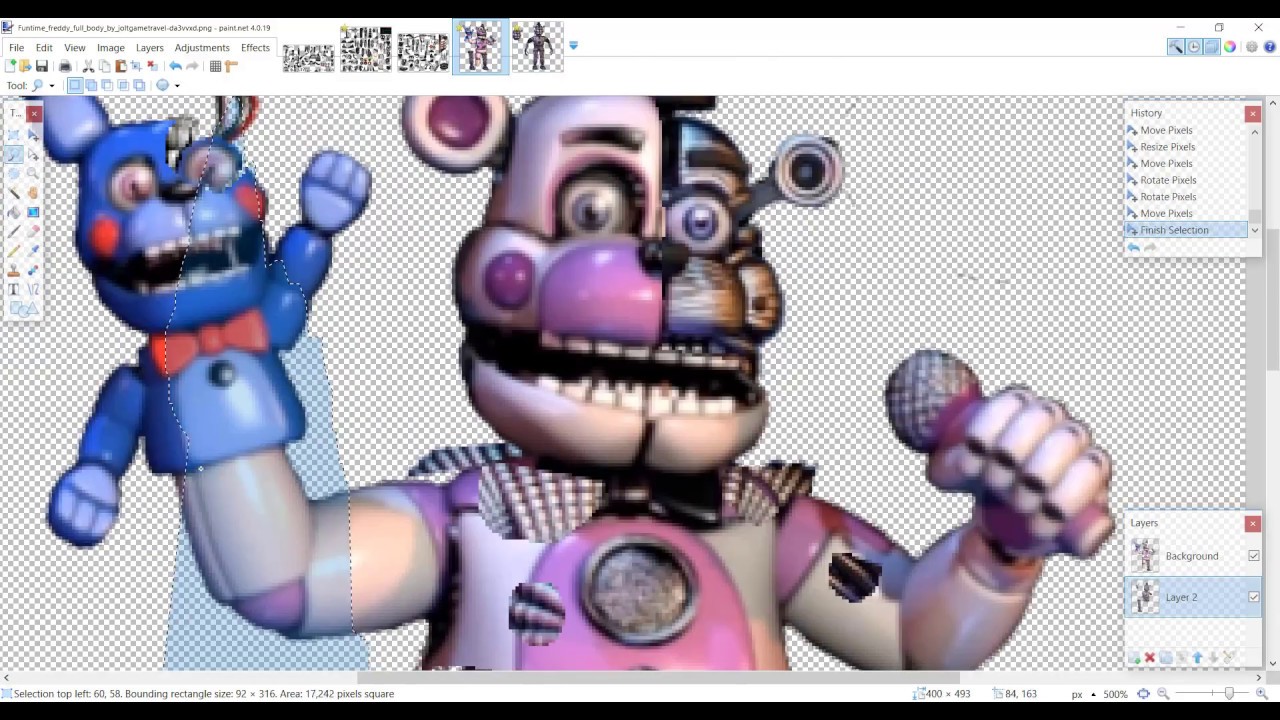
Task: Expand the image list arrow next to thumbnails
Action: point(573,46)
